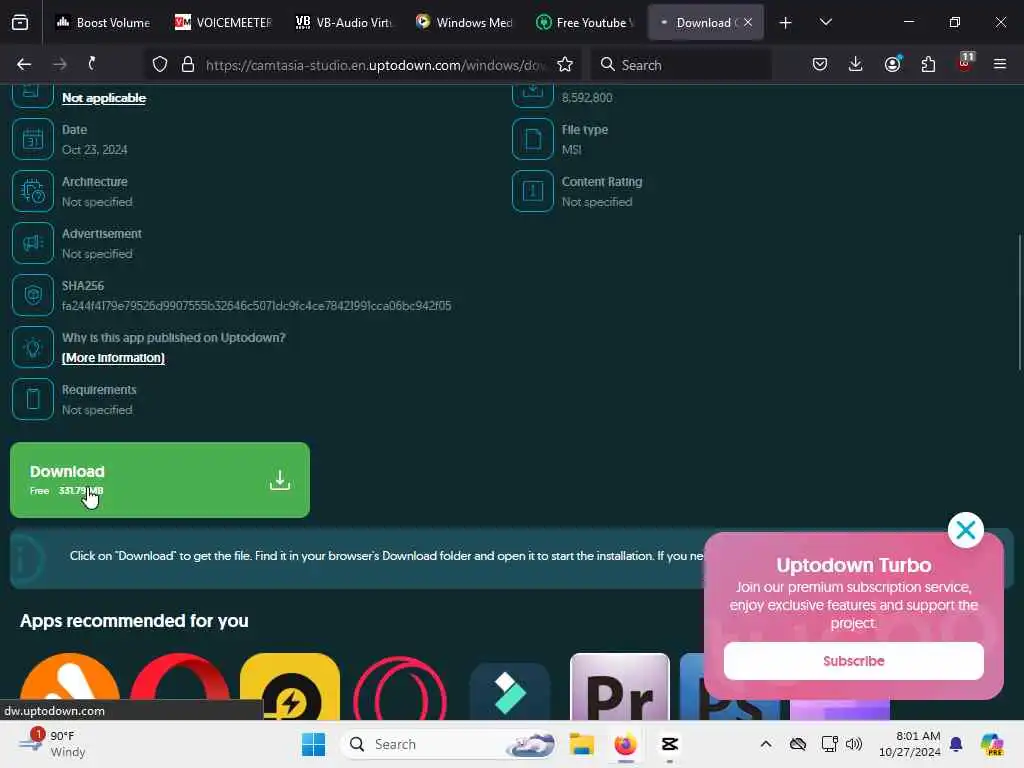Click the File type document icon

(533, 139)
